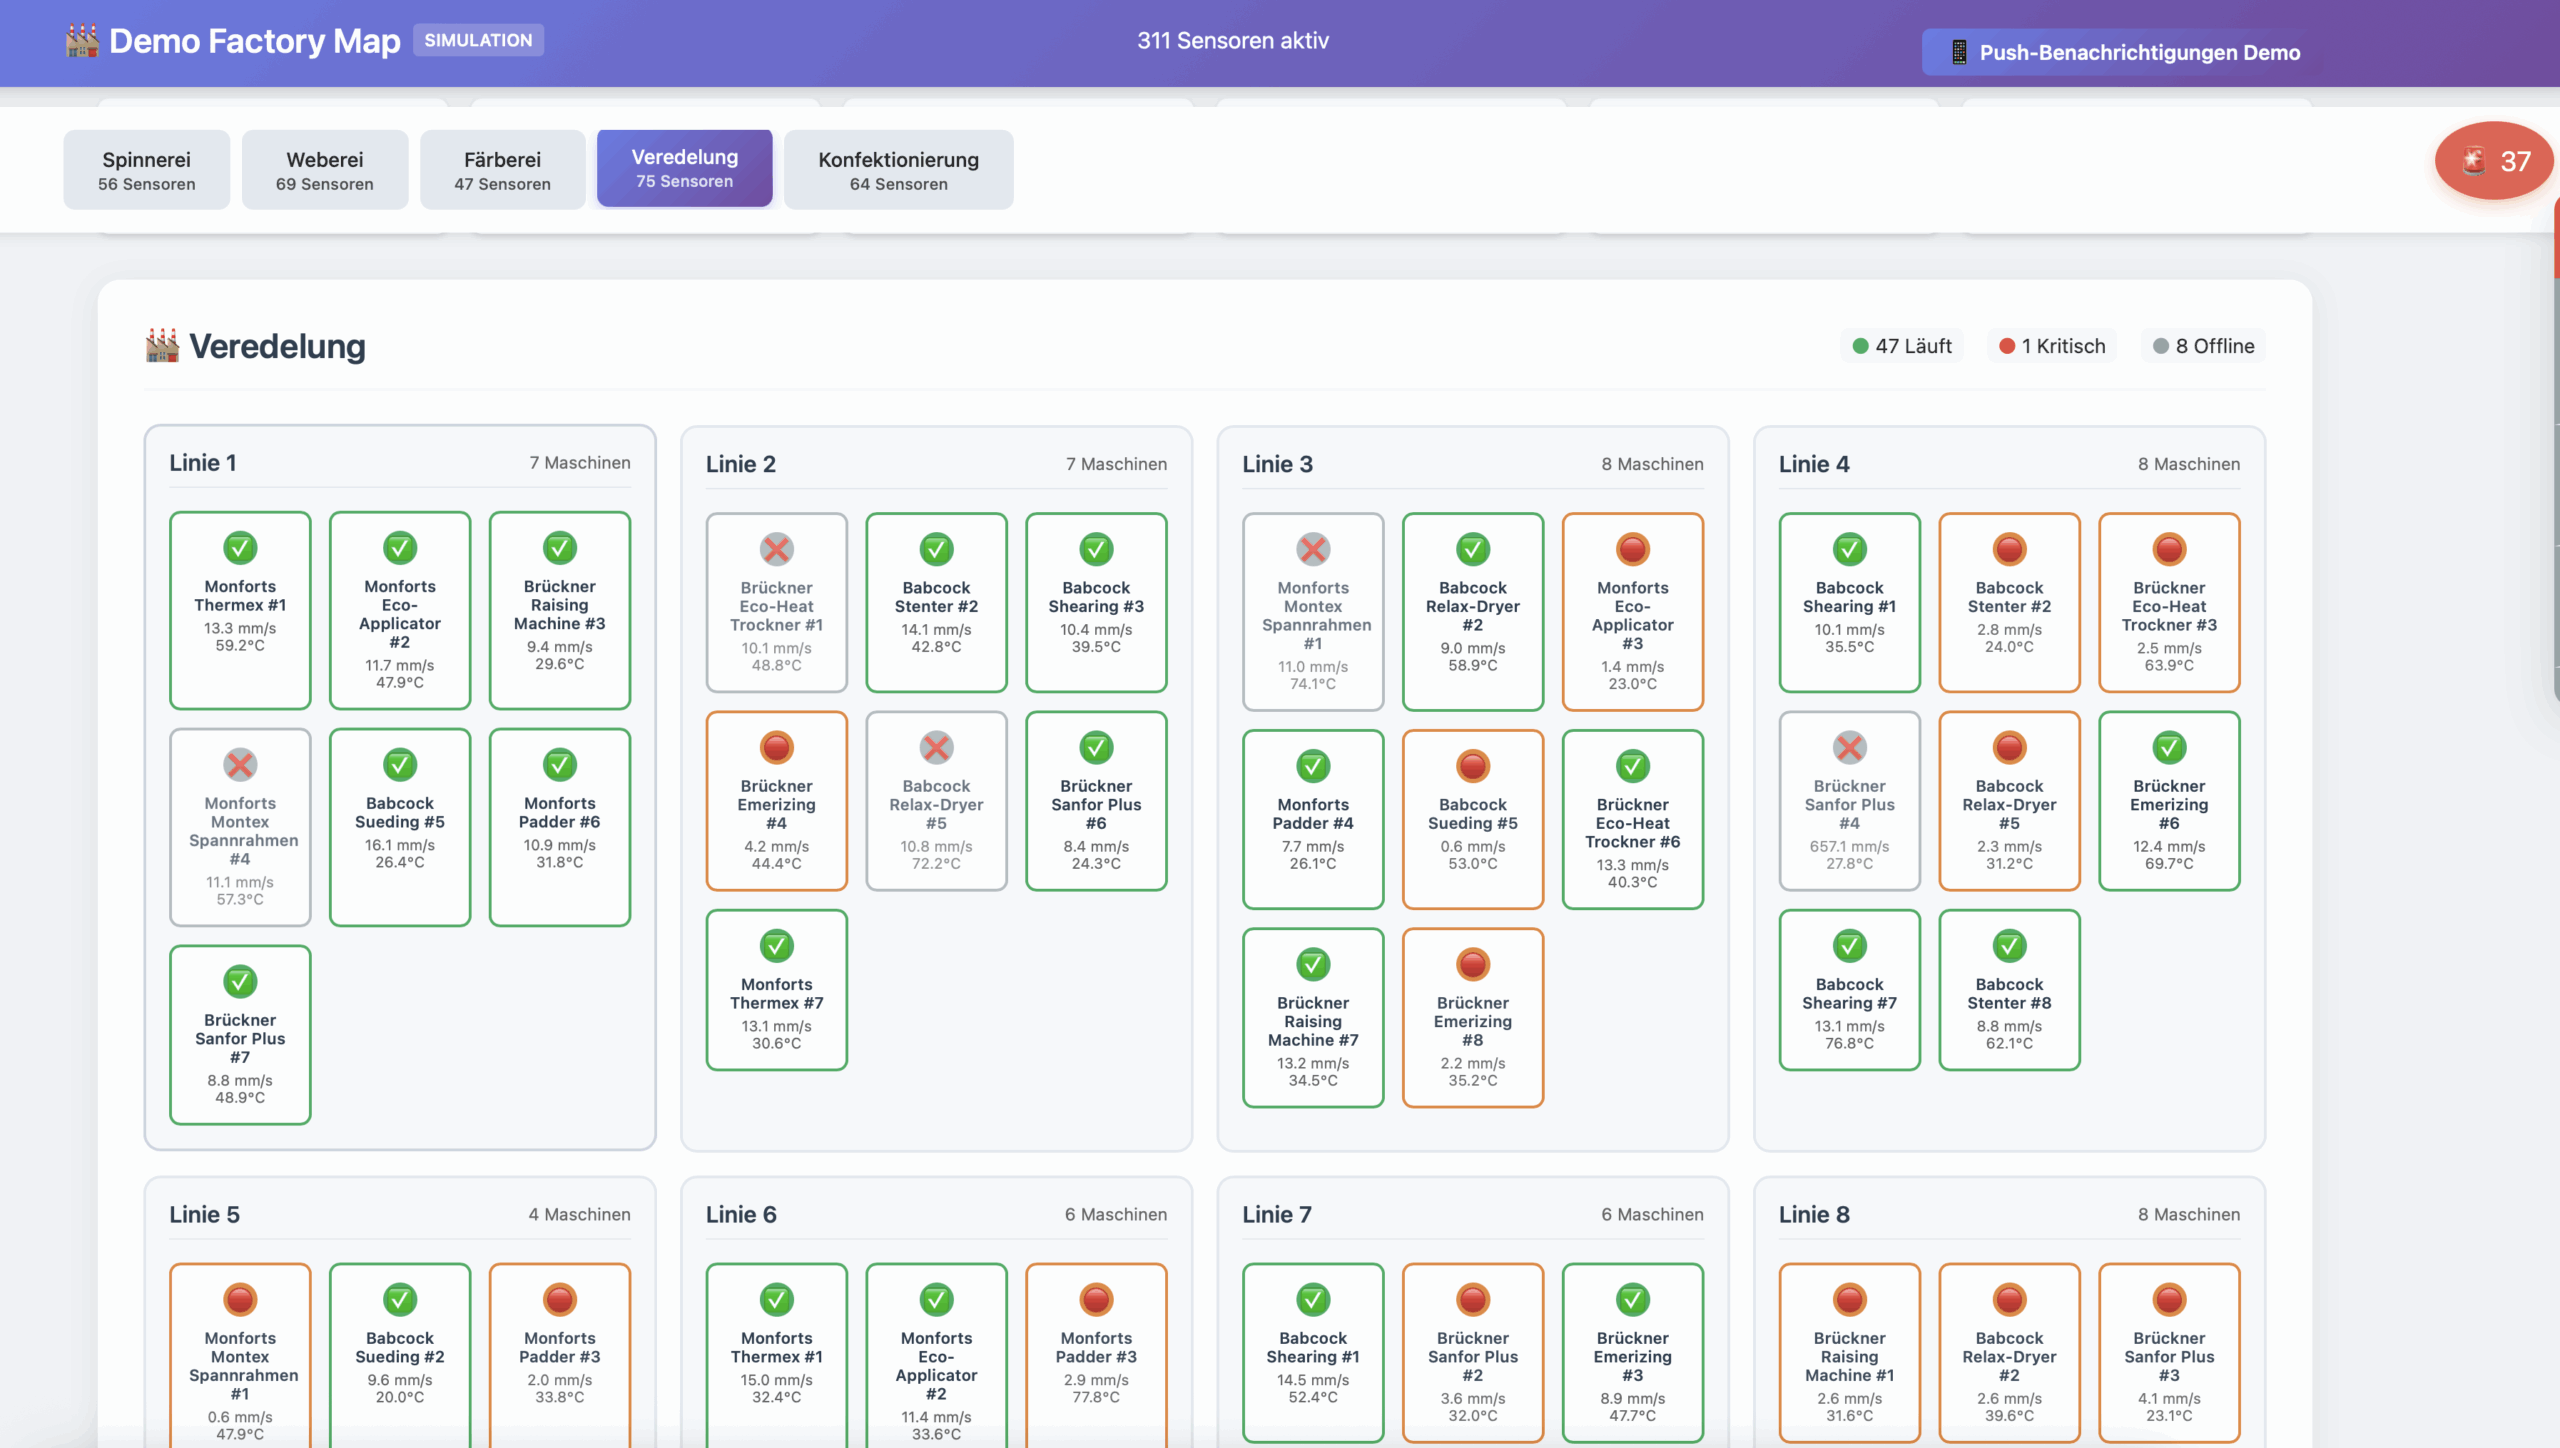2560x1448 pixels.
Task: Click green check on Babcock Shearing #3
Action: pyautogui.click(x=1097, y=549)
